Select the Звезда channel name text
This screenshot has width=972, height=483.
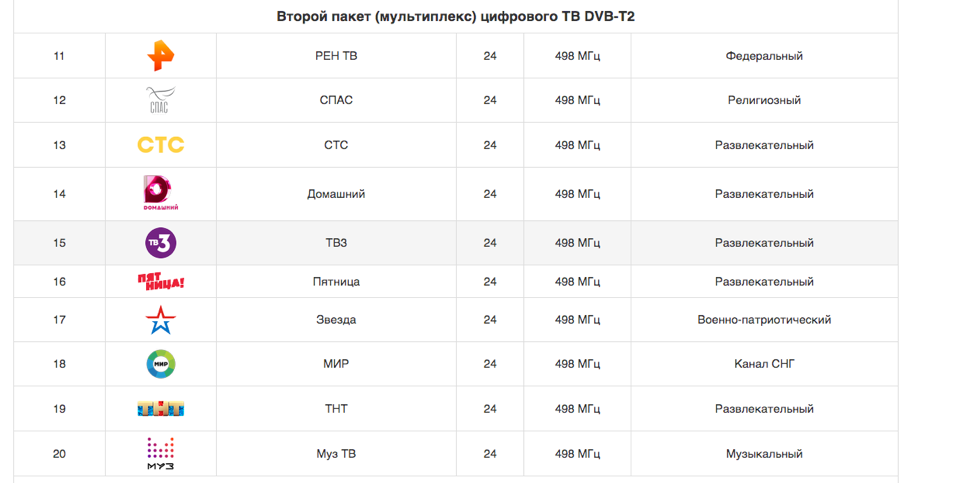[x=336, y=320]
